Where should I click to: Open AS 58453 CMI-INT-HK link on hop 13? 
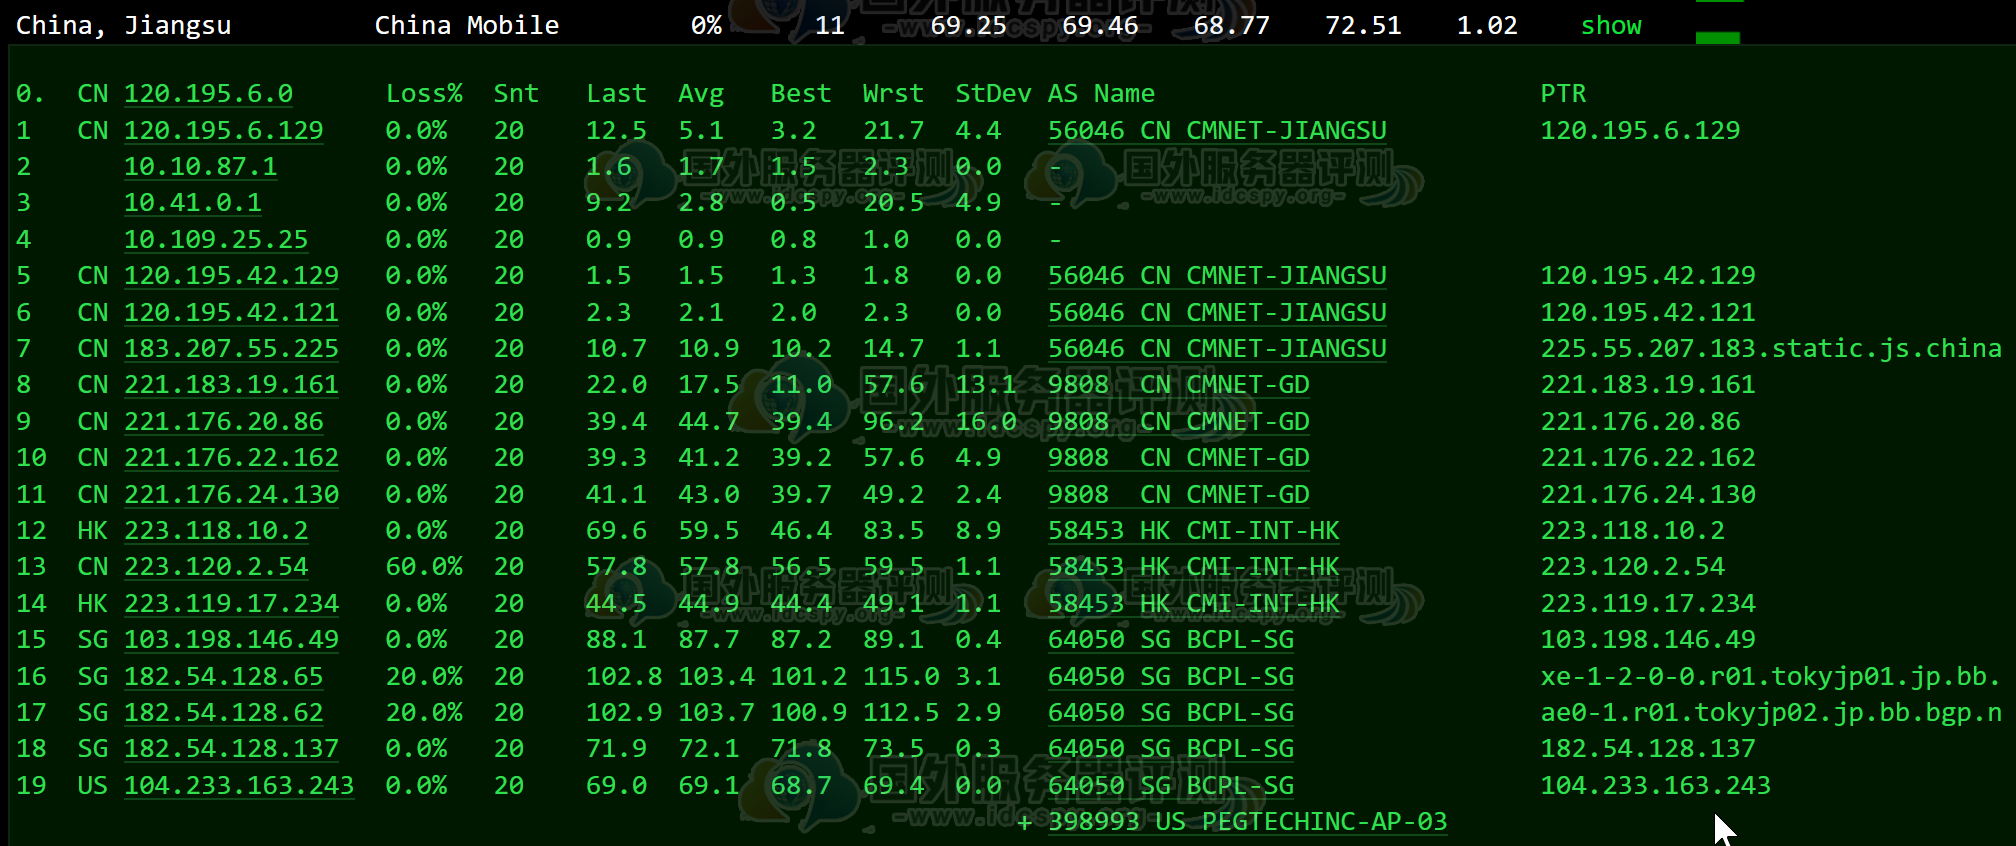coord(1194,567)
